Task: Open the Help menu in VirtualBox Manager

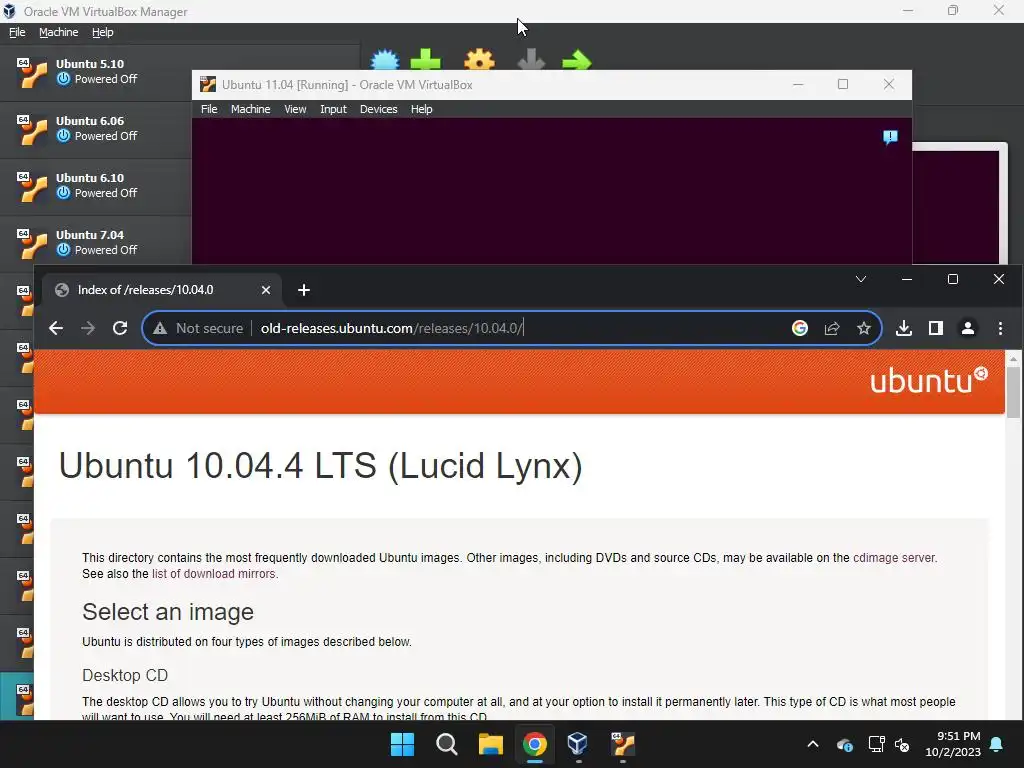Action: pos(103,33)
